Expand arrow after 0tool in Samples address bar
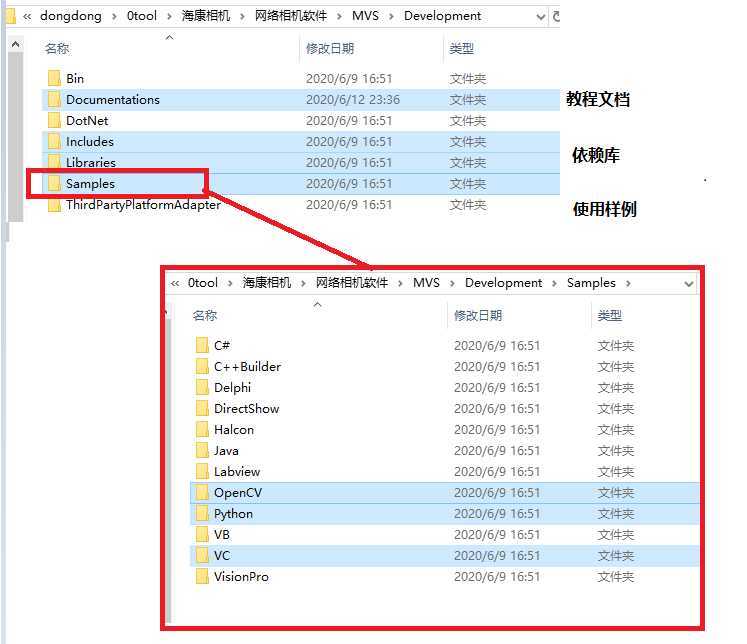The width and height of the screenshot is (747, 644). 230,283
